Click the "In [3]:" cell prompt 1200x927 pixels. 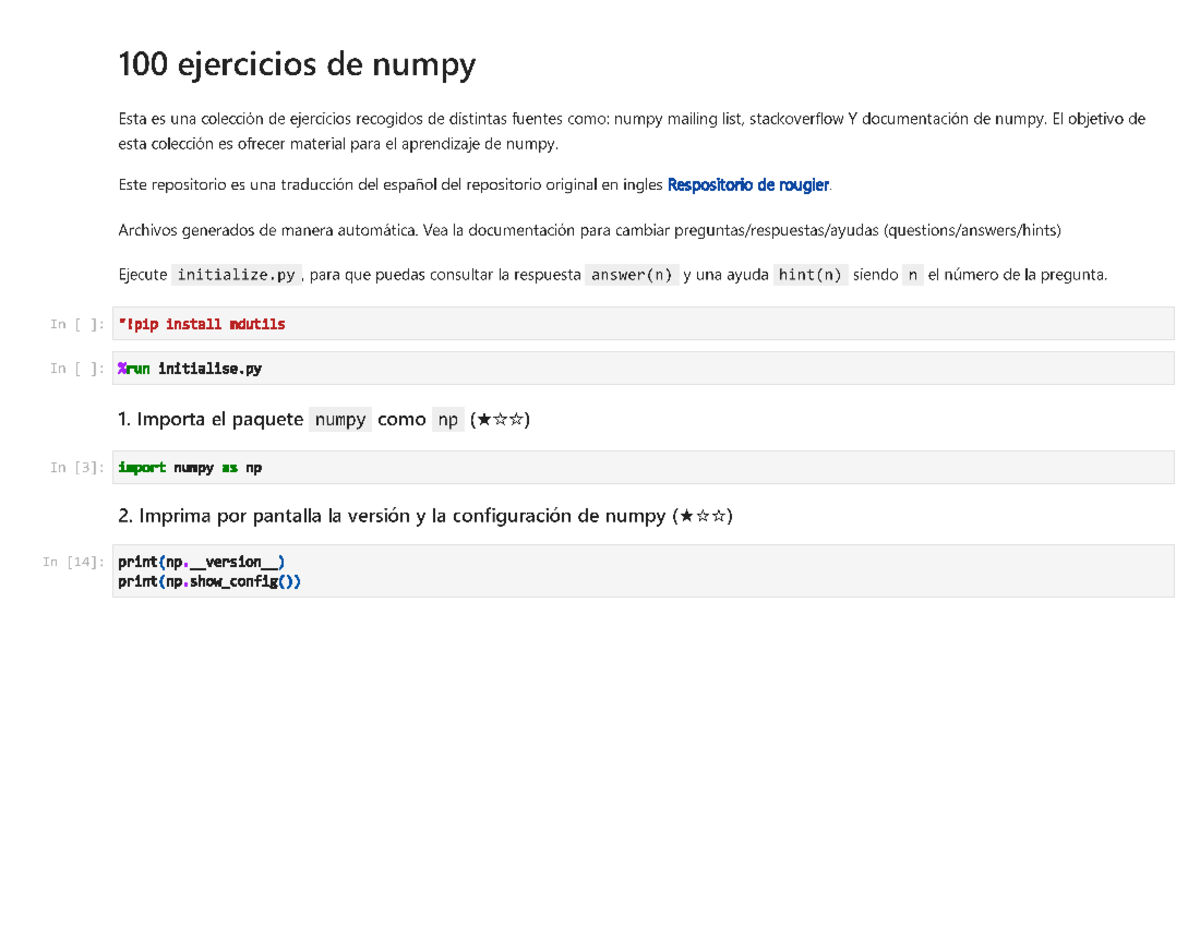76,466
